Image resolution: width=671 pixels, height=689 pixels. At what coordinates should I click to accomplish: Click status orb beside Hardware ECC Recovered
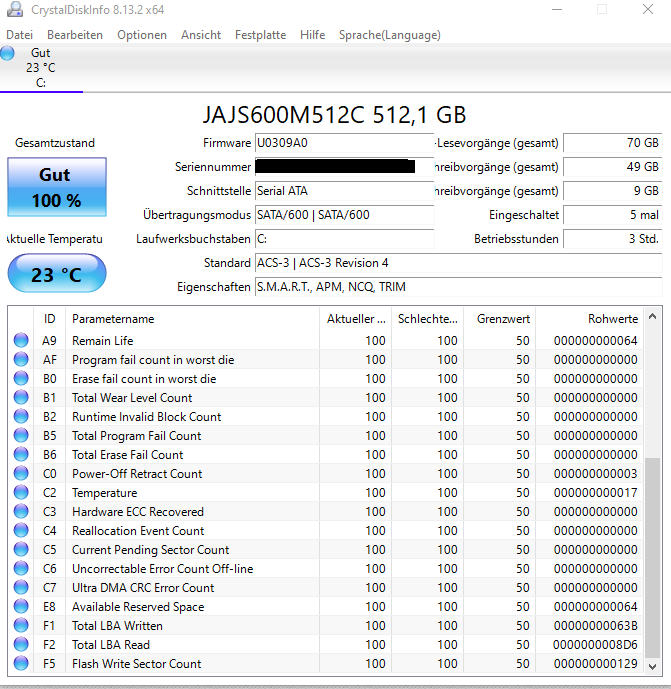(x=21, y=511)
